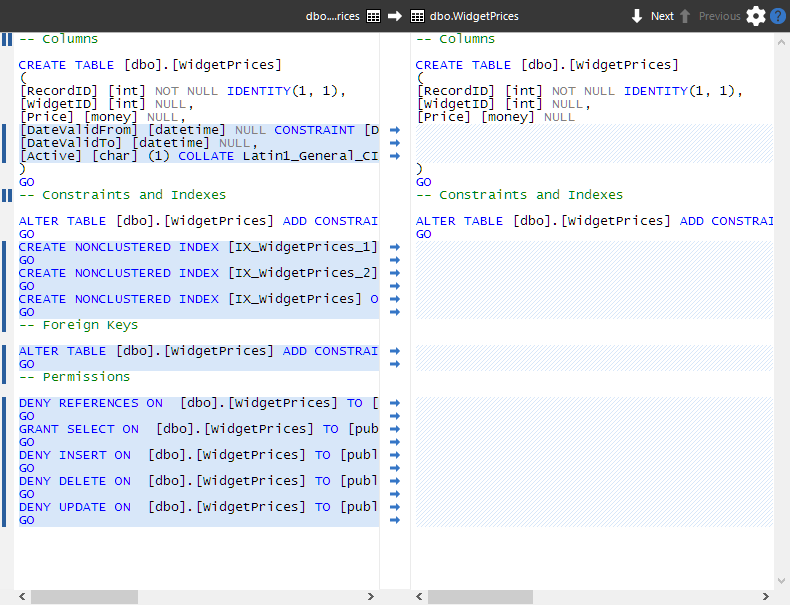Click the arrow between source and target tables
The image size is (790, 605).
[x=395, y=16]
